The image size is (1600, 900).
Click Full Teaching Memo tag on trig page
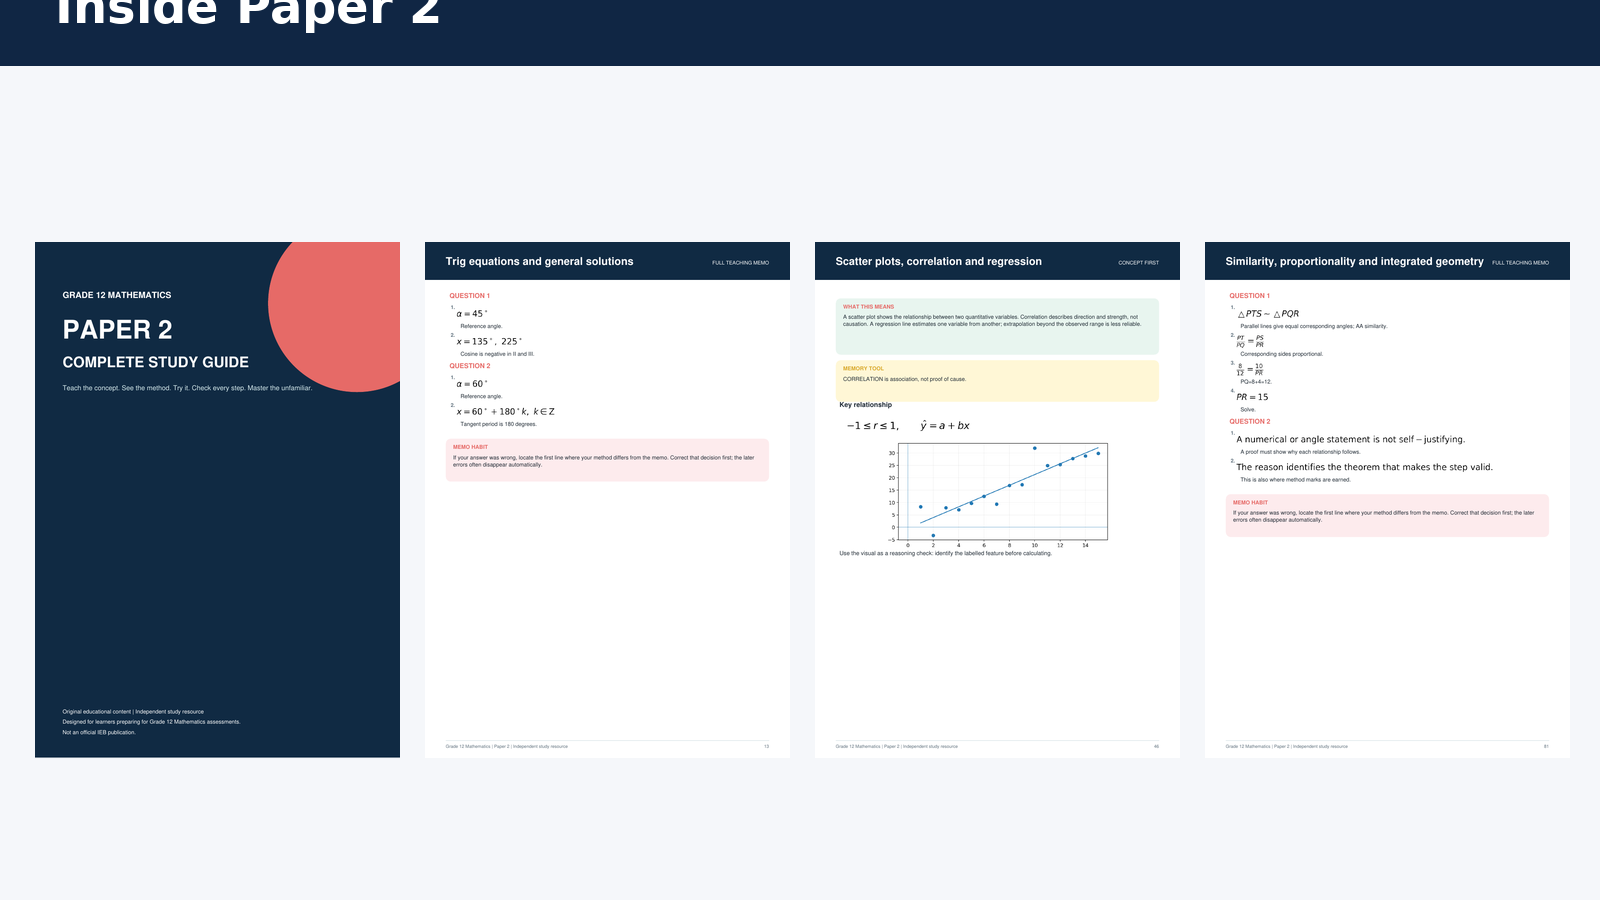(740, 263)
